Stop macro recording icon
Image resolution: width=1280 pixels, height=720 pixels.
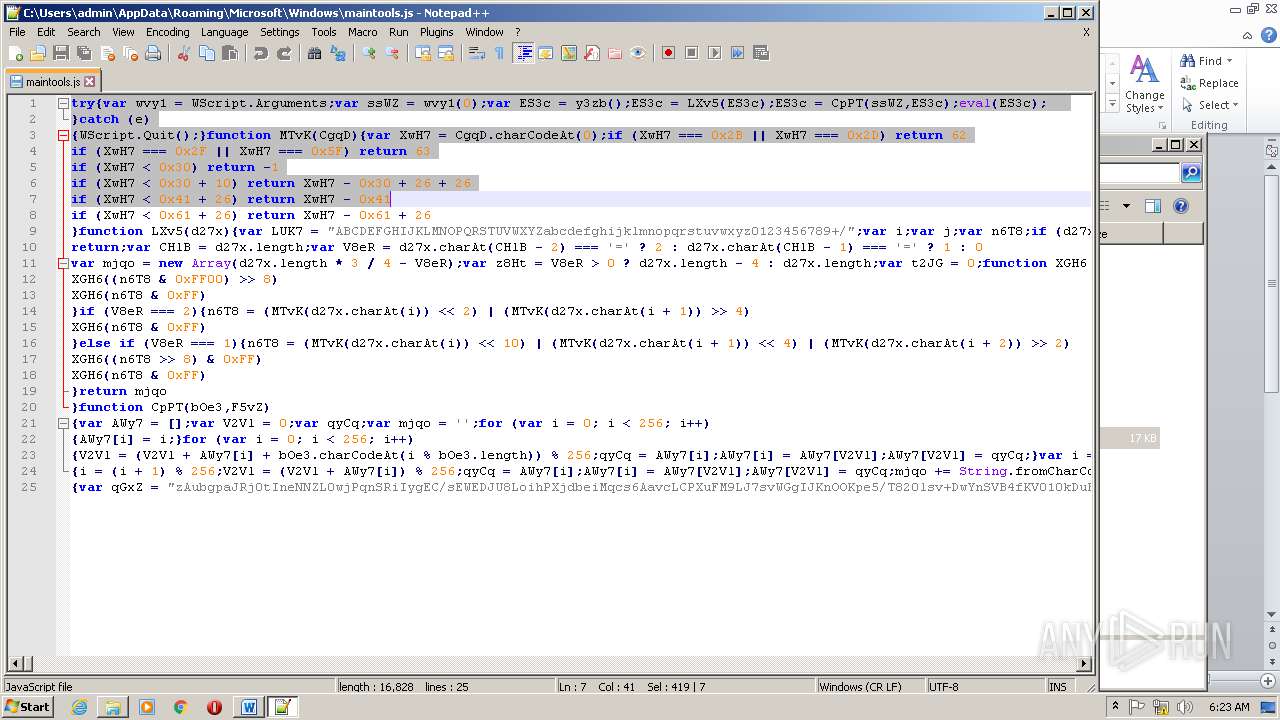[692, 53]
